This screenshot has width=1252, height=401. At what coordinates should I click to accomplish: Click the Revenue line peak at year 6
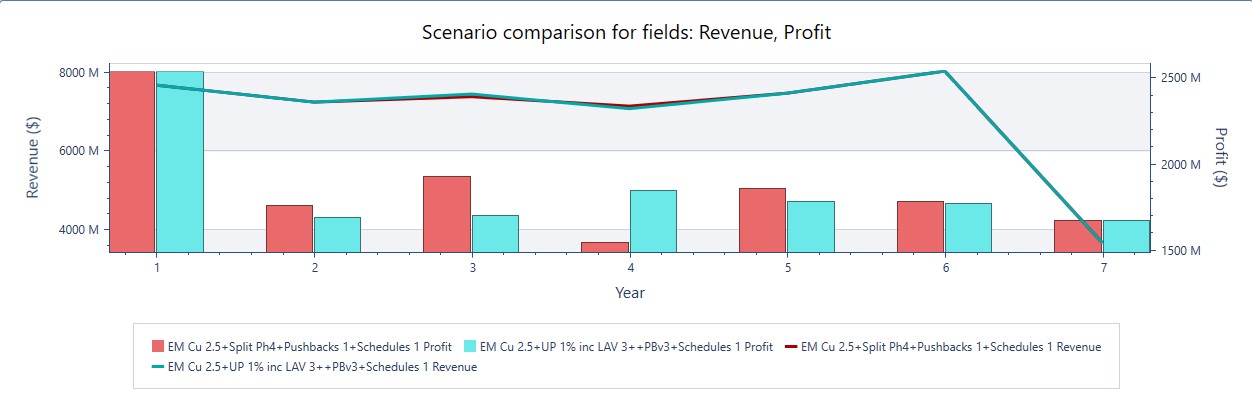(x=945, y=72)
